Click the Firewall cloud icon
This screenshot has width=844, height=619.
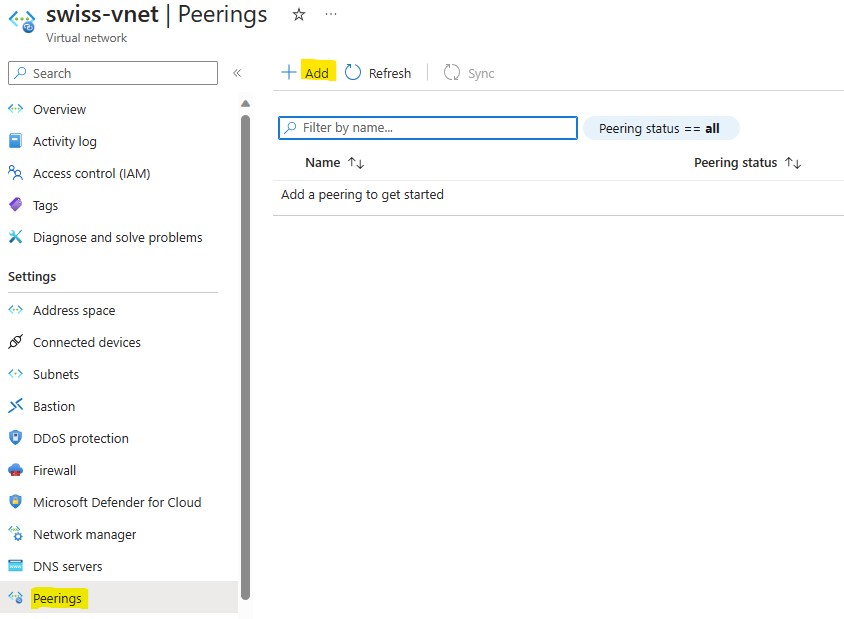coord(16,470)
